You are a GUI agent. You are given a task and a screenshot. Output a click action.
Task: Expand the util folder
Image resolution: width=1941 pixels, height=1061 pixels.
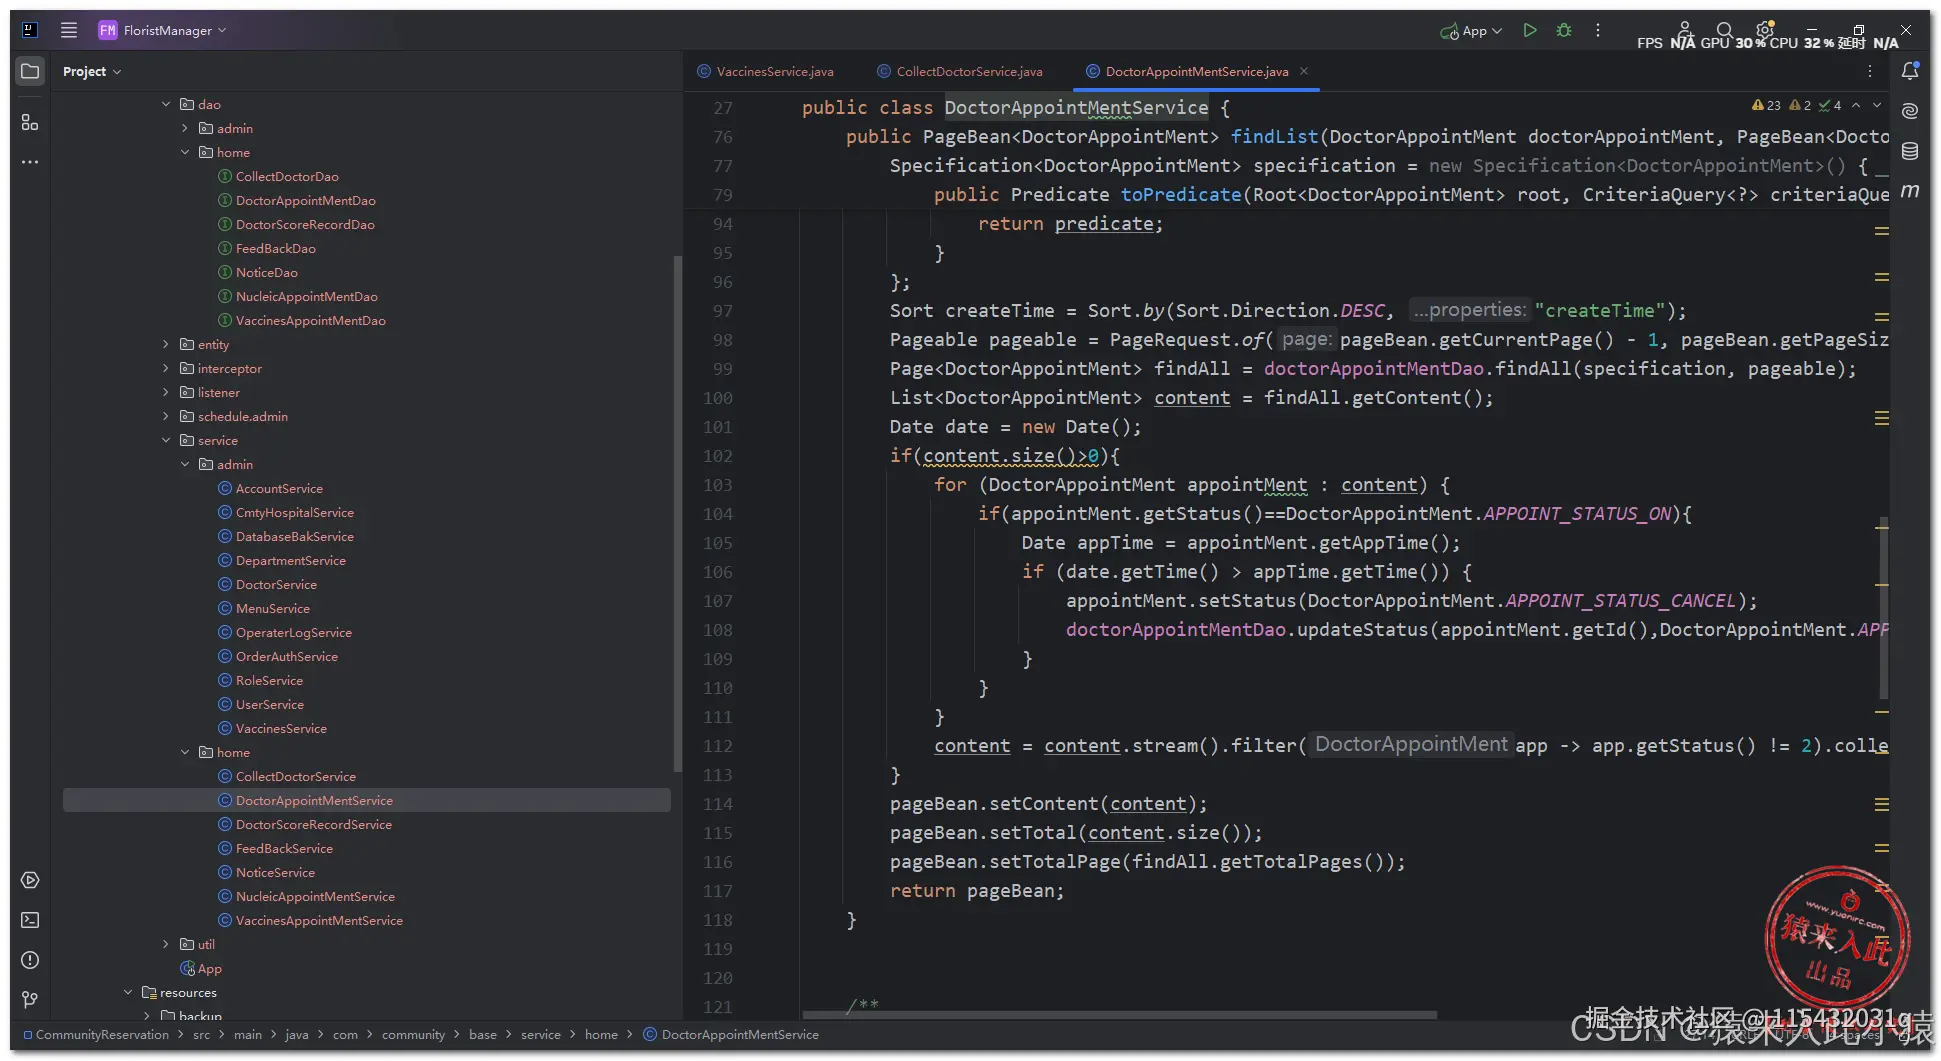tap(166, 944)
